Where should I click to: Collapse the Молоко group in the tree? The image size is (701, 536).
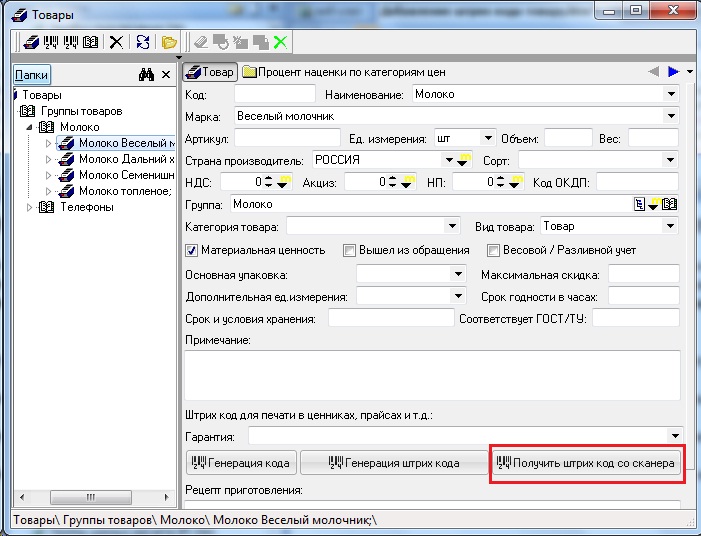tap(30, 127)
